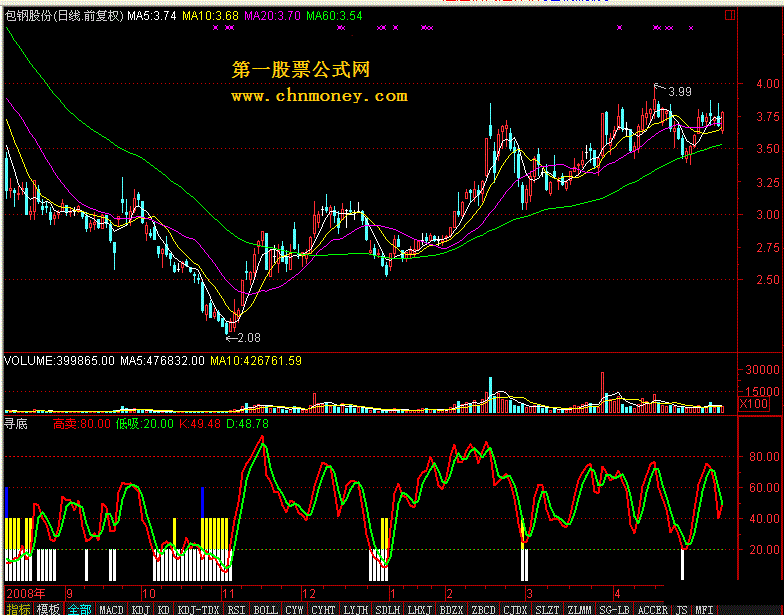Viewport: 784px width, 615px height.
Task: Click the volume MA10:426761.59 label
Action: click(256, 360)
